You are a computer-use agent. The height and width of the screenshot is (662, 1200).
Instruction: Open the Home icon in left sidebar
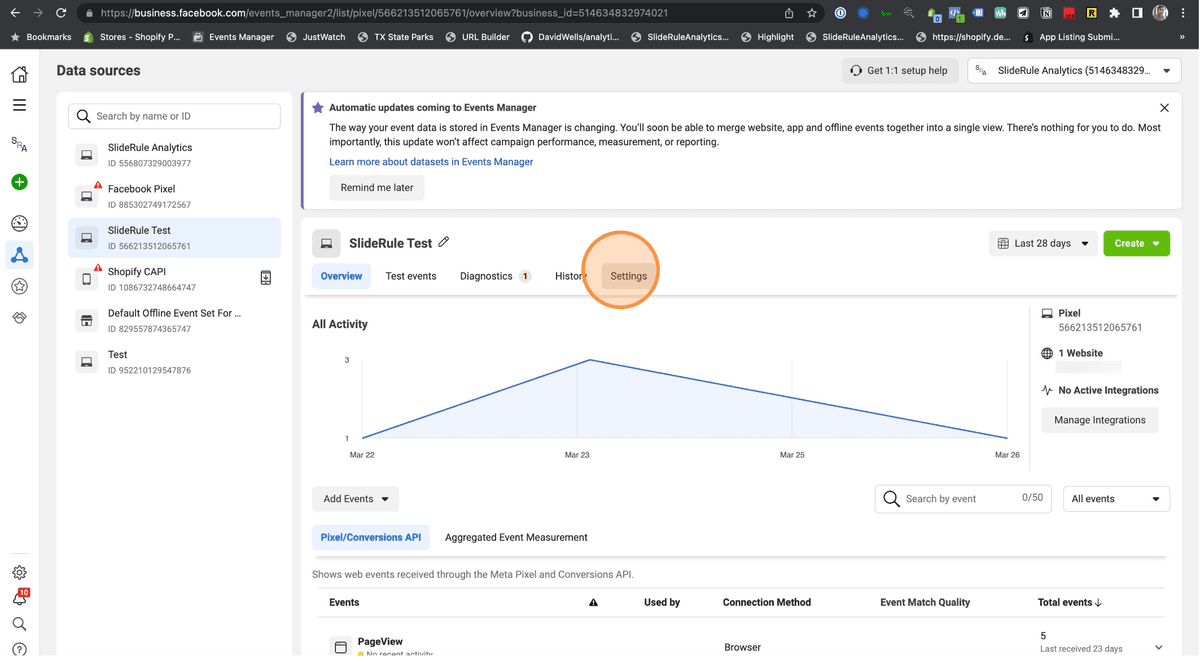point(19,75)
